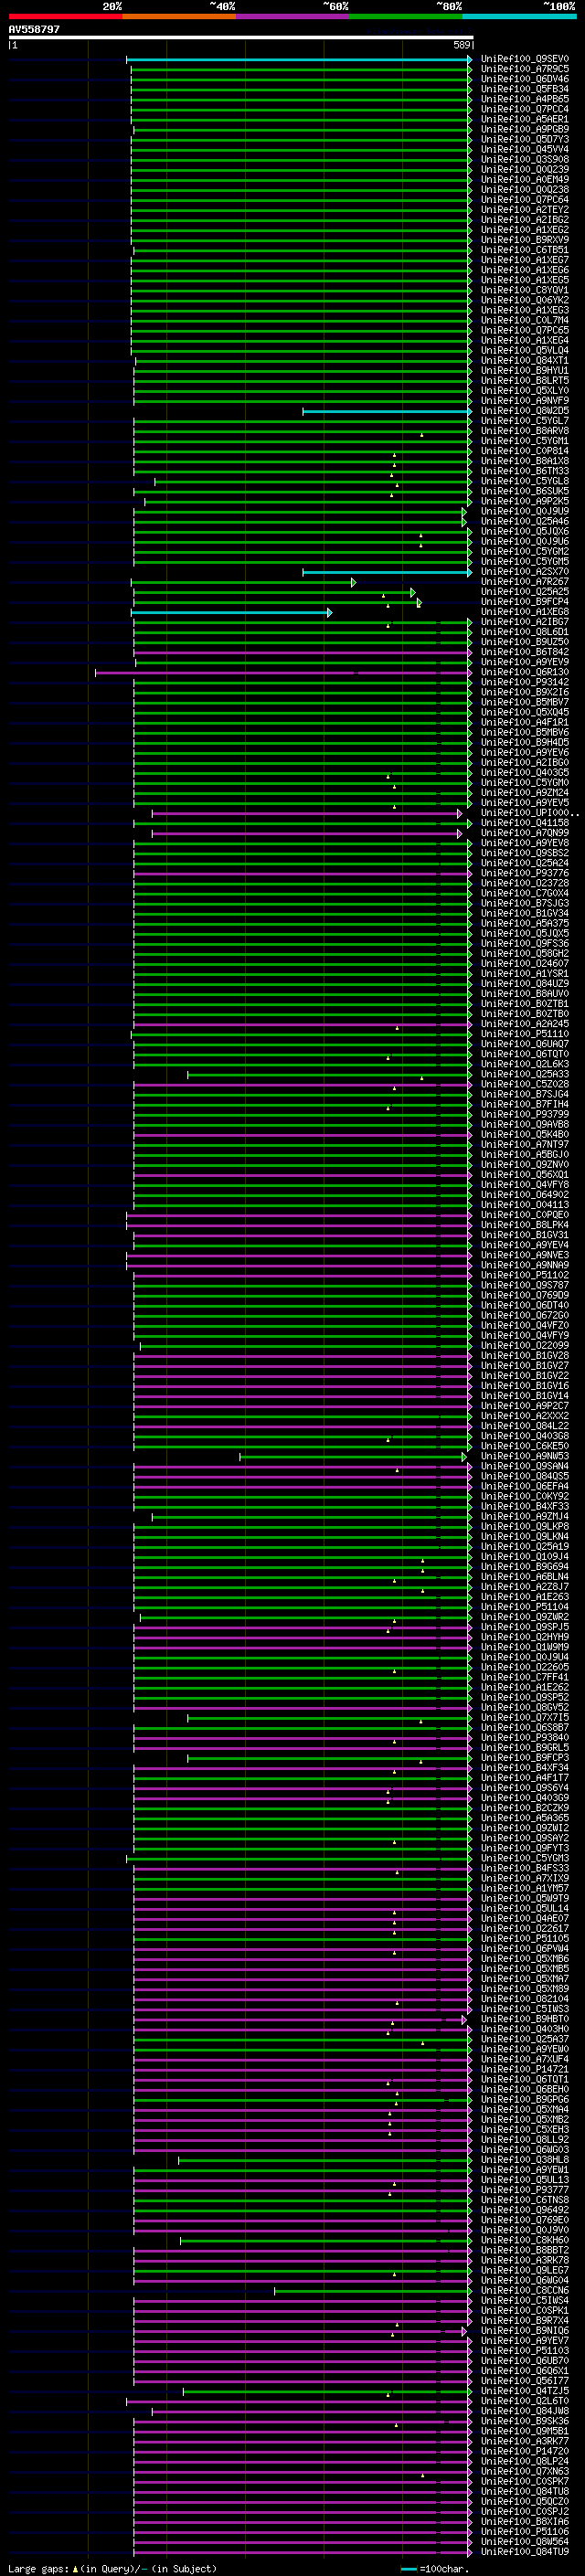Select hit label UniRef100_Q06YK2
Image resolution: width=585 pixels, height=2576 pixels.
click(524, 300)
